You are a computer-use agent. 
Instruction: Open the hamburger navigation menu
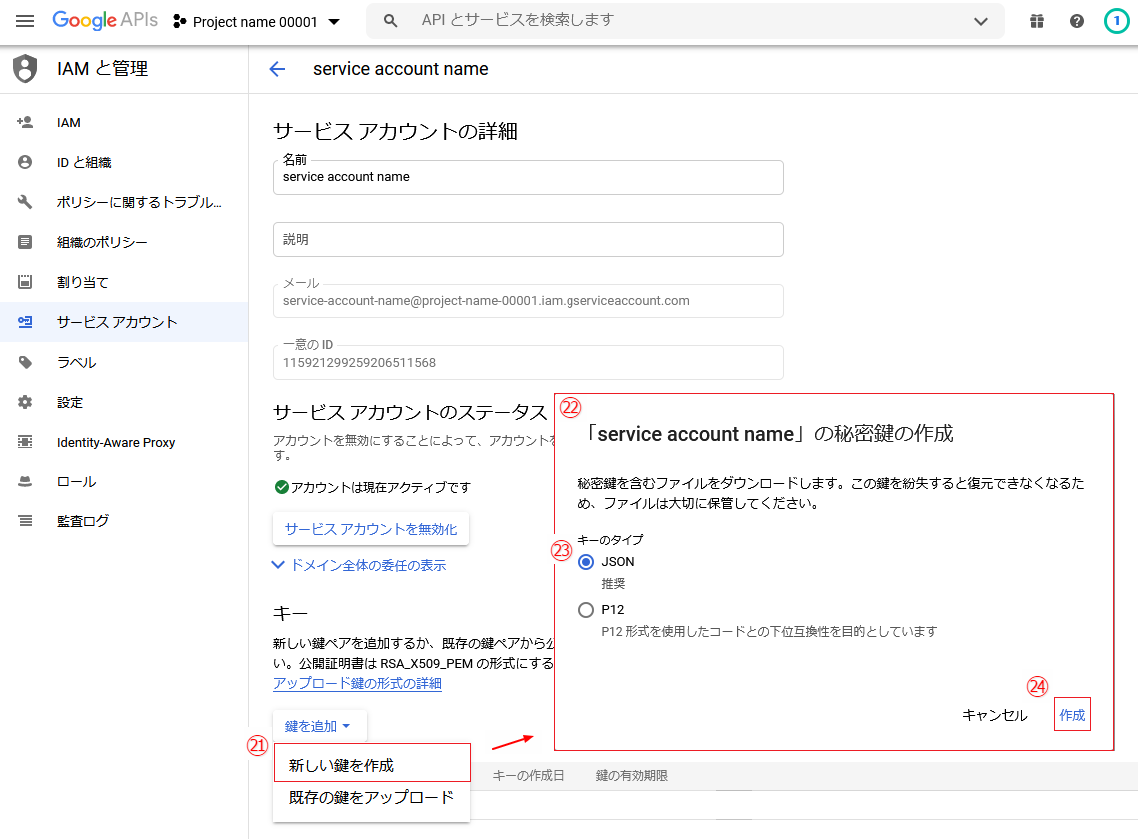[25, 21]
